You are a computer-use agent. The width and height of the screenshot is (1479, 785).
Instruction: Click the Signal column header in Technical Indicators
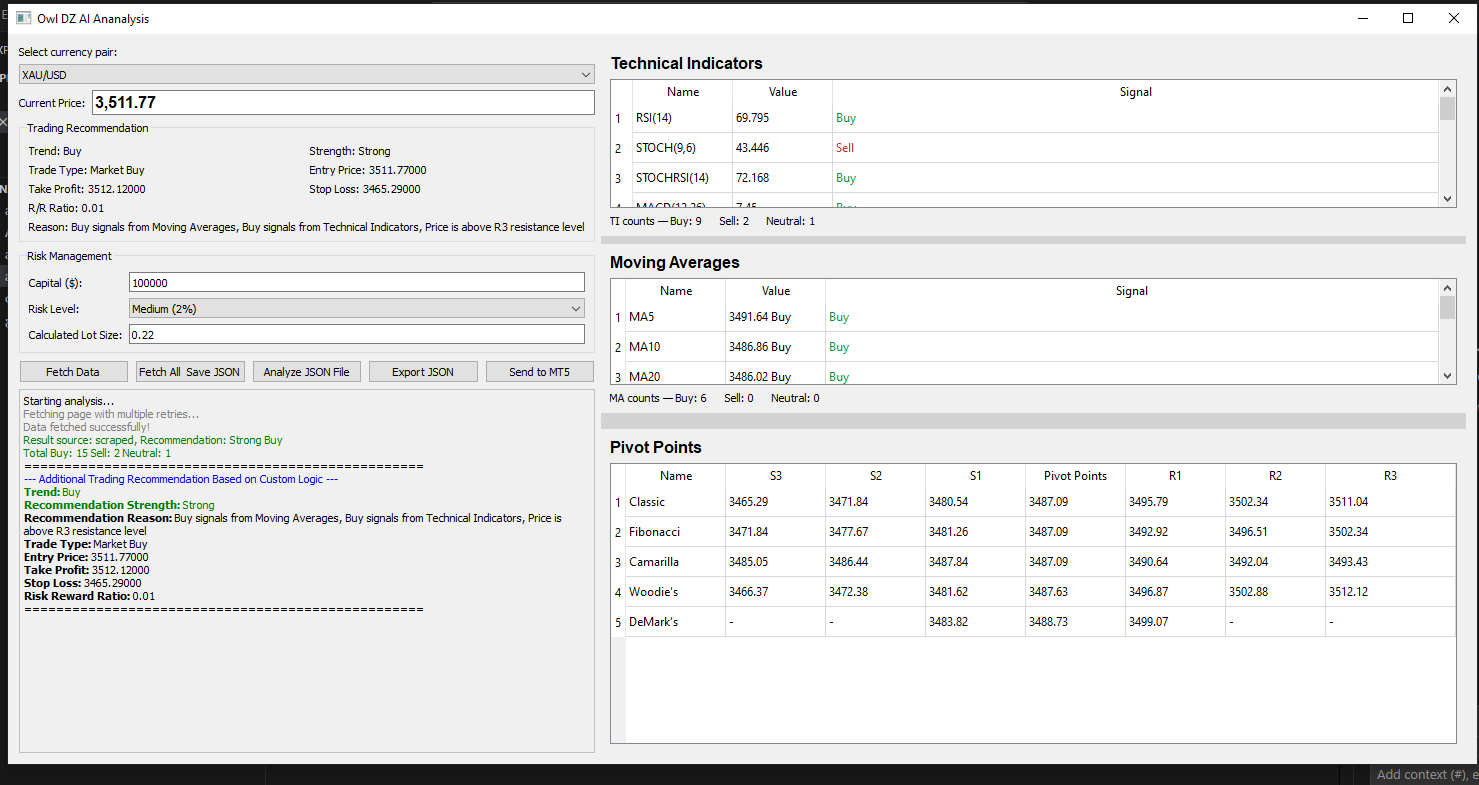(1135, 92)
